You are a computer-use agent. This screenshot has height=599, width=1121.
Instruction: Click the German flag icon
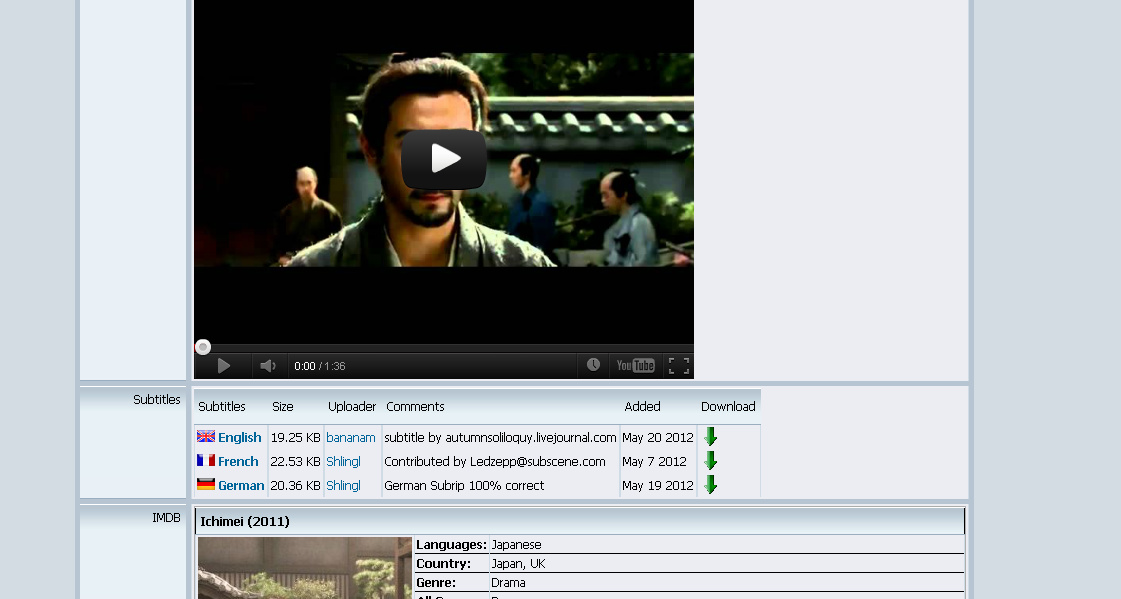point(206,484)
